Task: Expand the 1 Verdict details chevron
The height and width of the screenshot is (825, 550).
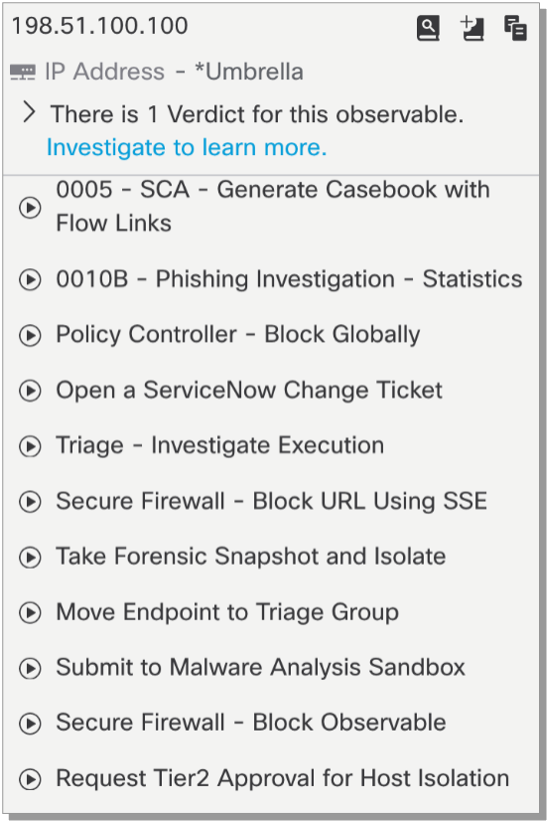Action: pyautogui.click(x=29, y=112)
